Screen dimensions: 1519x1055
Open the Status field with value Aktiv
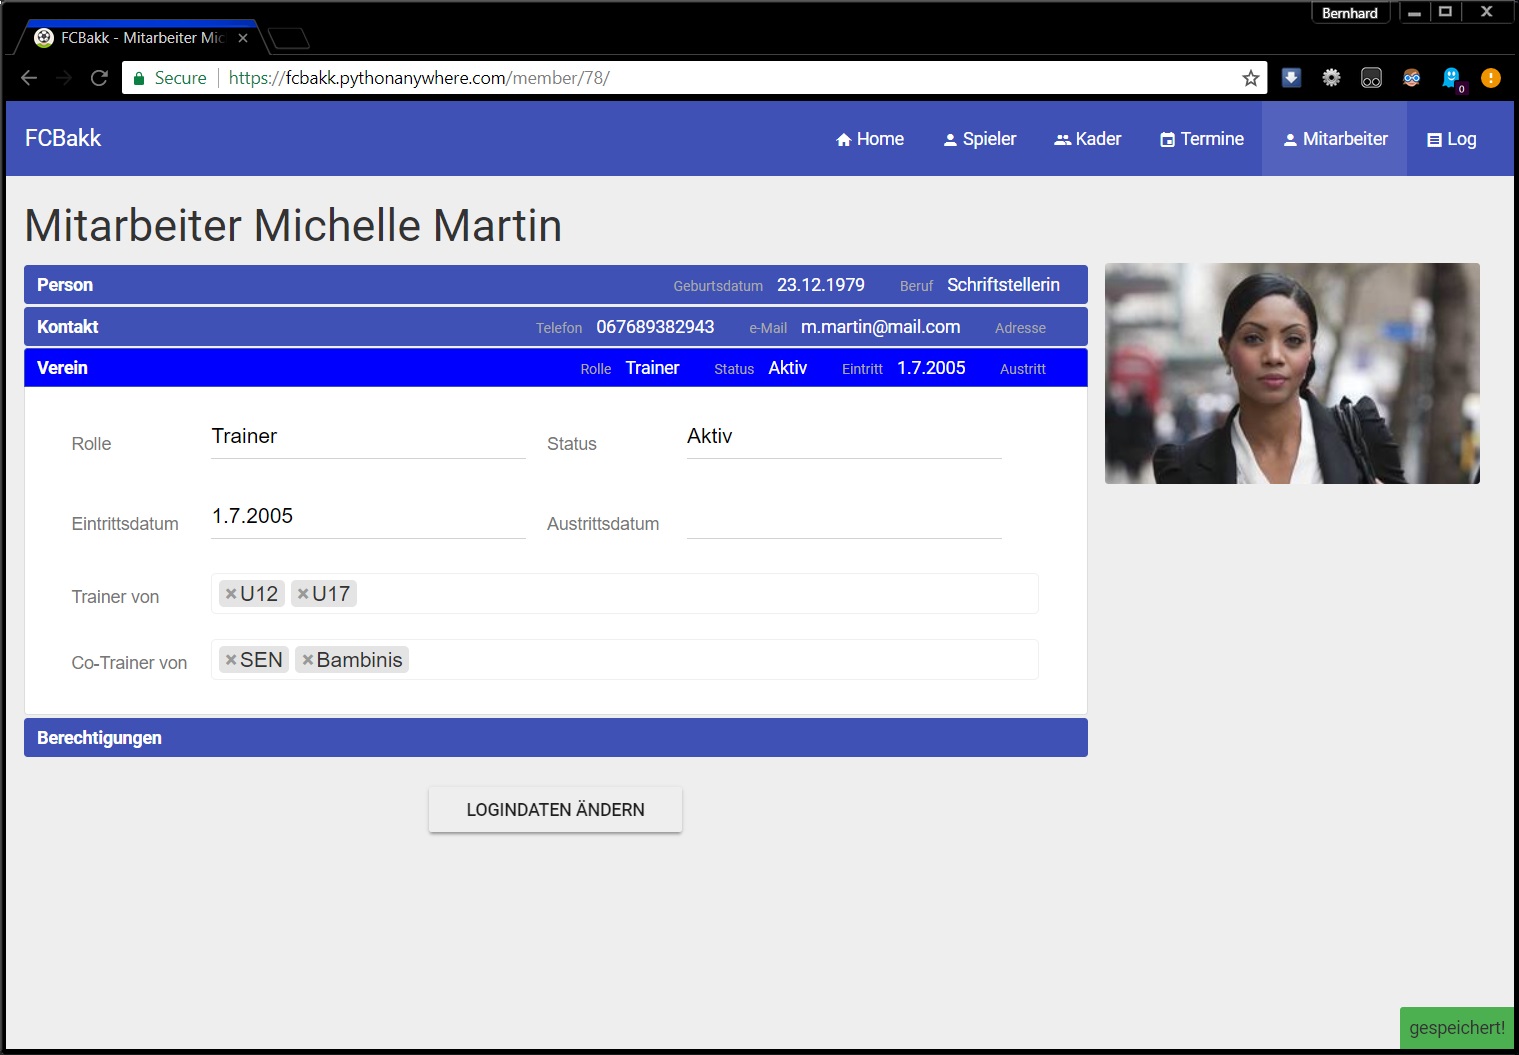(x=843, y=437)
